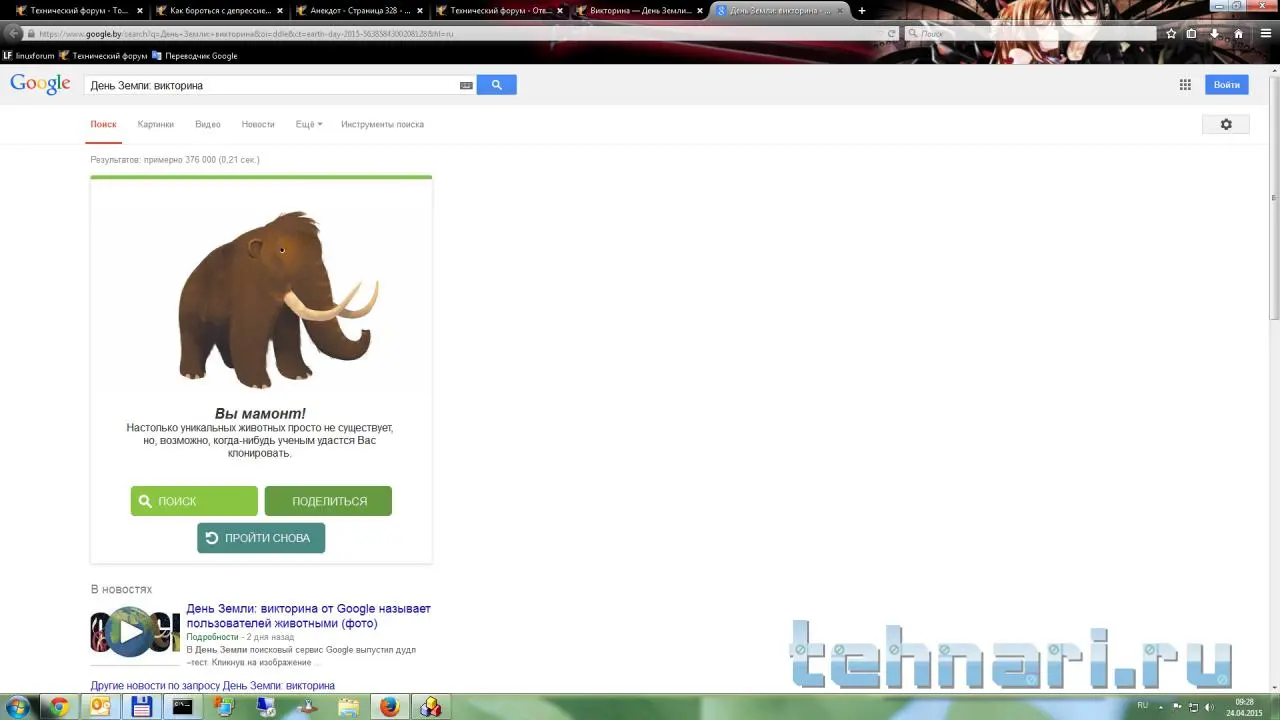Show bookmarks list icon in Firefox toolbar
Viewport: 1280px width, 720px height.
tap(1191, 33)
